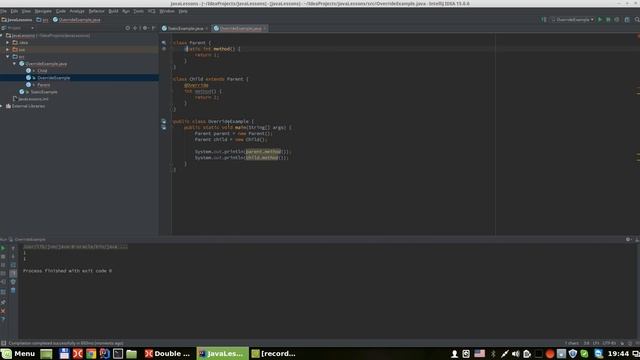The width and height of the screenshot is (640, 360).
Task: Open Run panel settings gear
Action: pyautogui.click(x=628, y=240)
